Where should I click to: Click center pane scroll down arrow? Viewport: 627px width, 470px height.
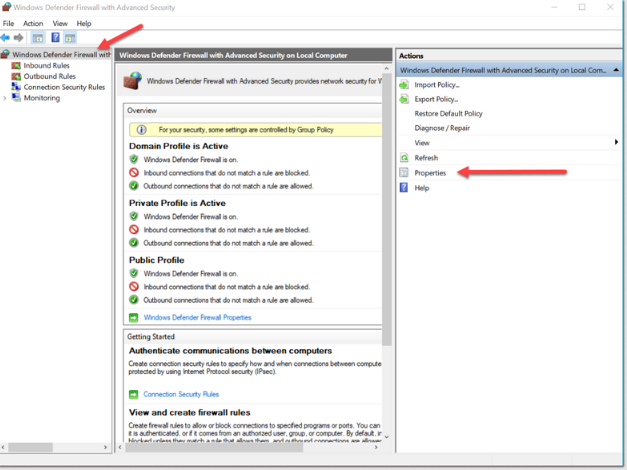(x=386, y=437)
